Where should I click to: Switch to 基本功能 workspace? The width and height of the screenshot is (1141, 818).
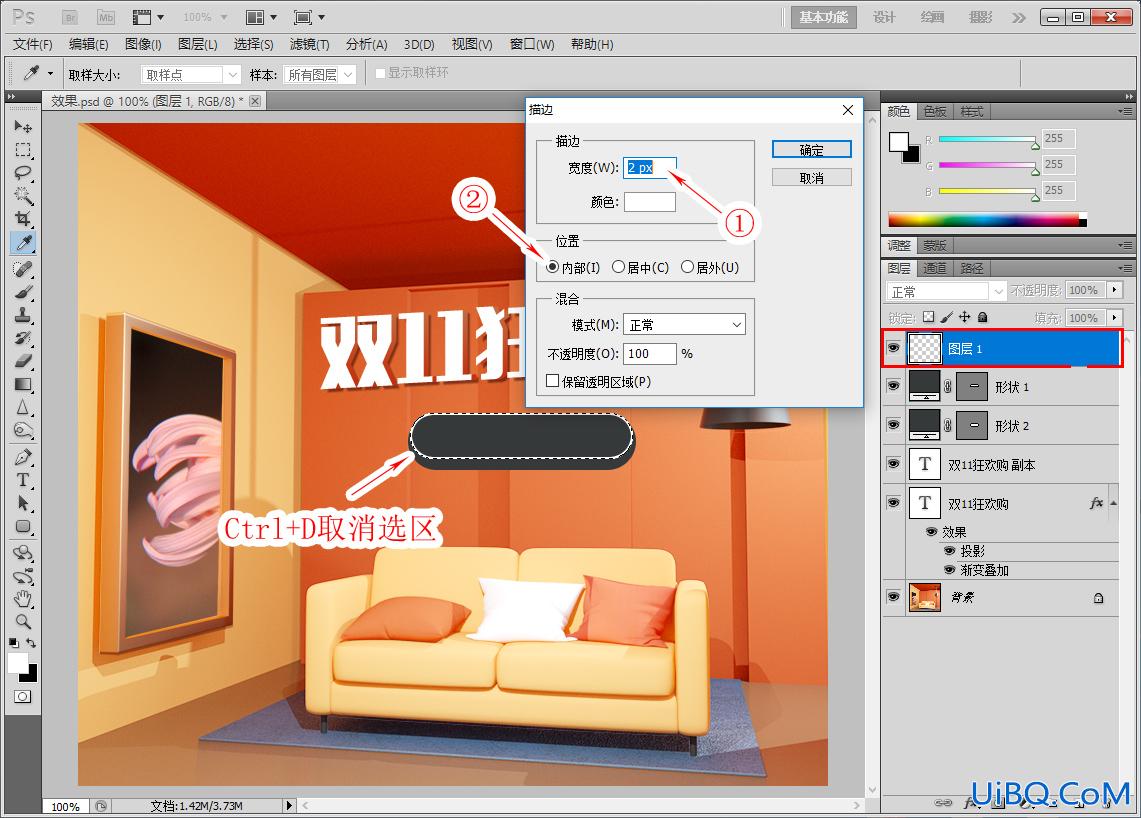coord(824,17)
